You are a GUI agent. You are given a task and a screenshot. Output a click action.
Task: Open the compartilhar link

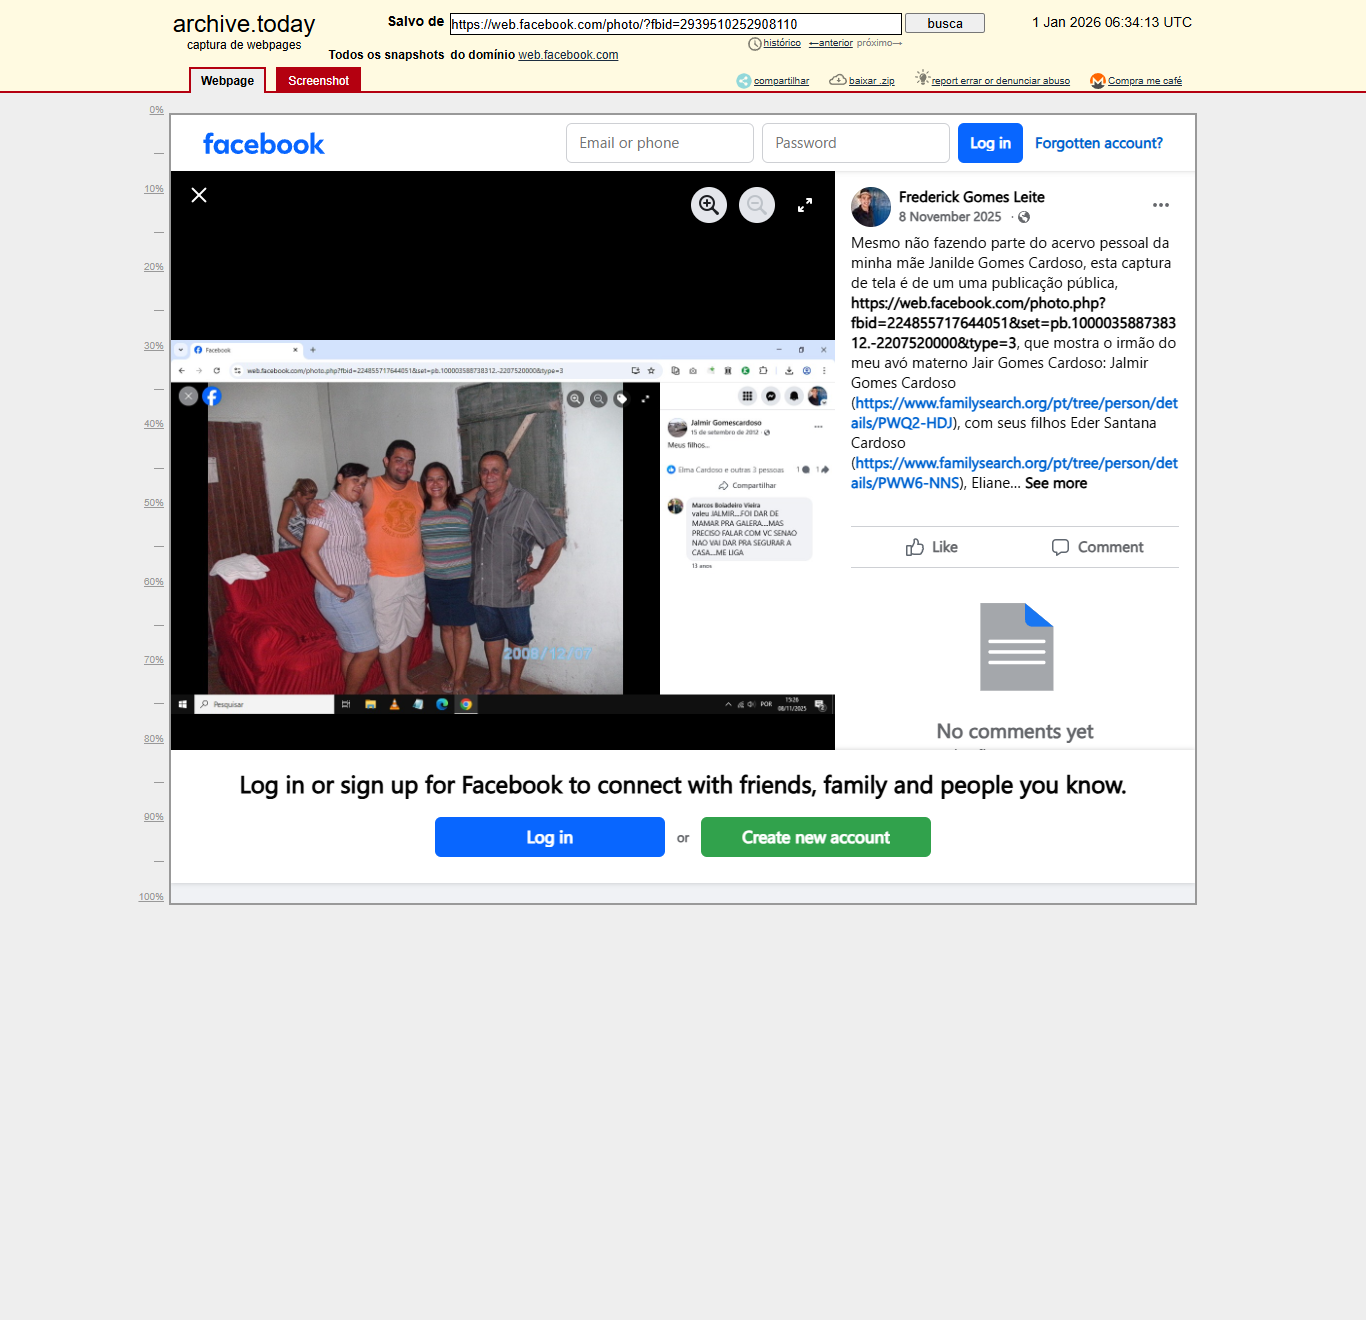click(x=781, y=81)
